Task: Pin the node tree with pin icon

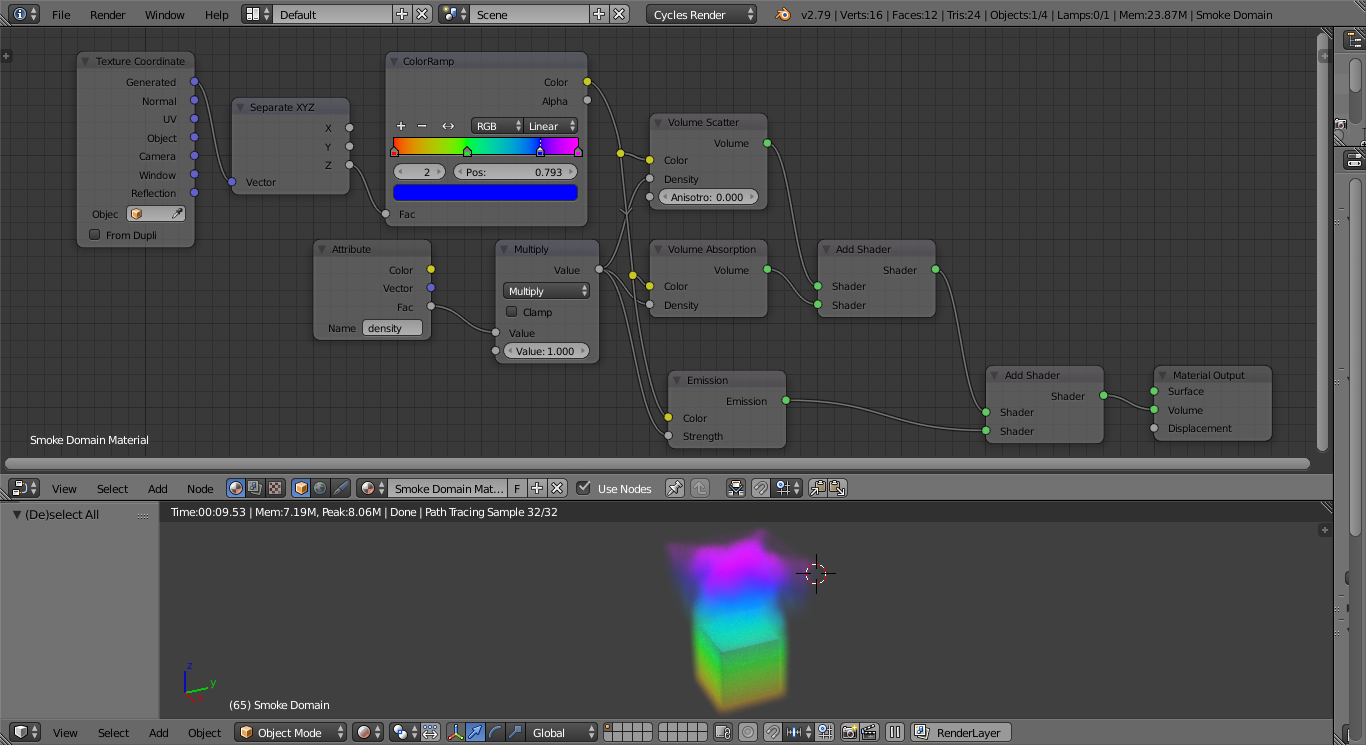Action: (675, 488)
